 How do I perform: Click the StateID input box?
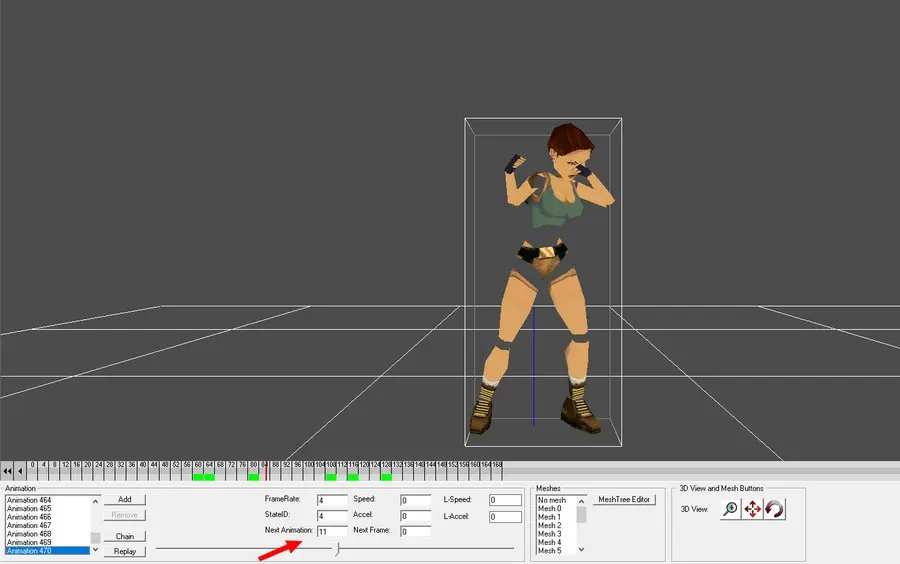pyautogui.click(x=332, y=516)
